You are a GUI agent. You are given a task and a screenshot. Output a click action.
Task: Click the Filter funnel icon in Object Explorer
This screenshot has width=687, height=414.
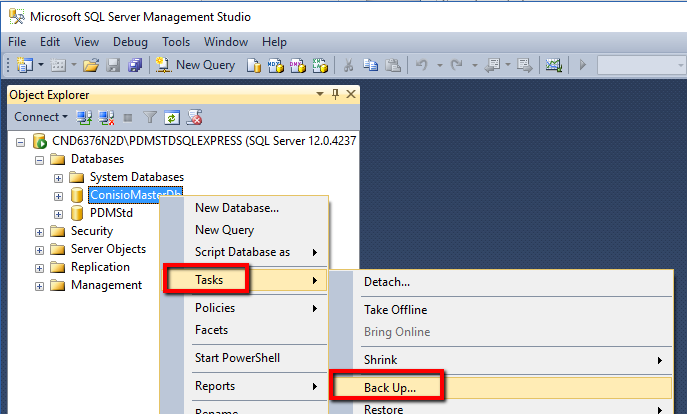click(x=150, y=117)
